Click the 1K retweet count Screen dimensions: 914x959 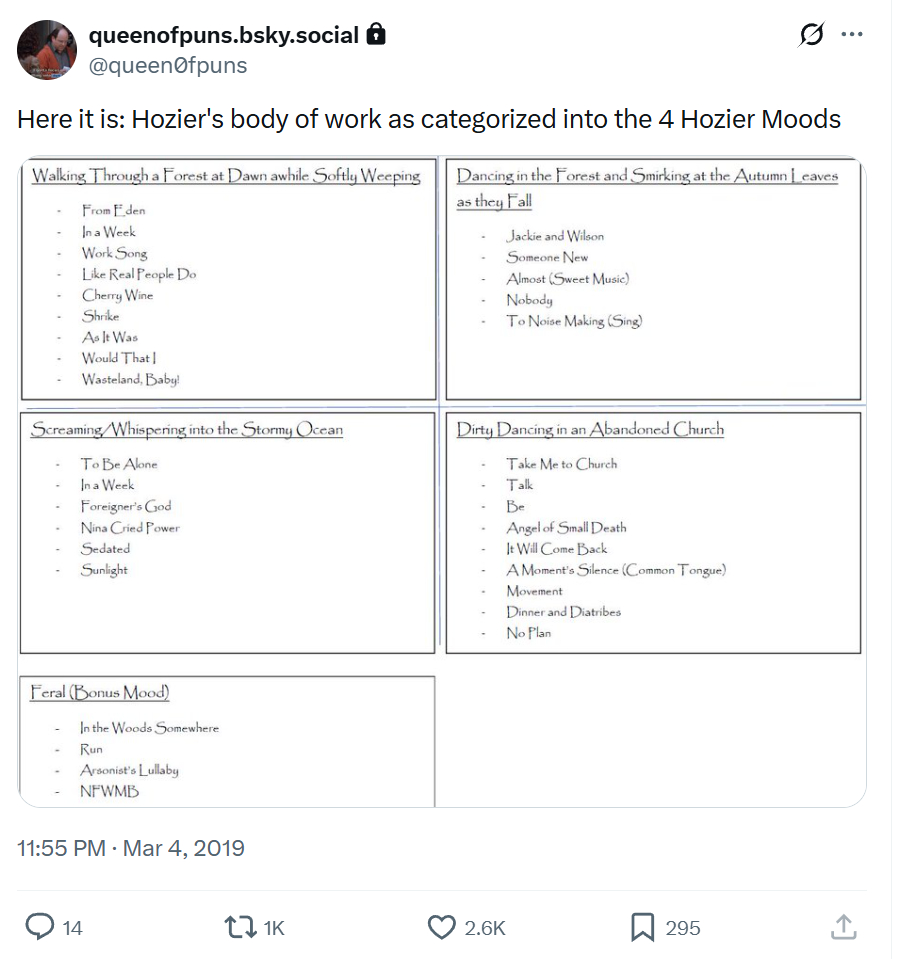coord(273,928)
